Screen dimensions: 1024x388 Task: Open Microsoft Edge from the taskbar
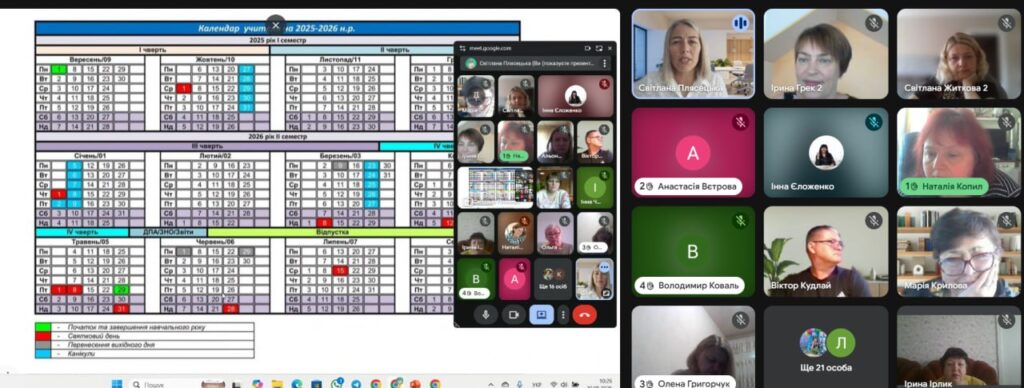296,384
